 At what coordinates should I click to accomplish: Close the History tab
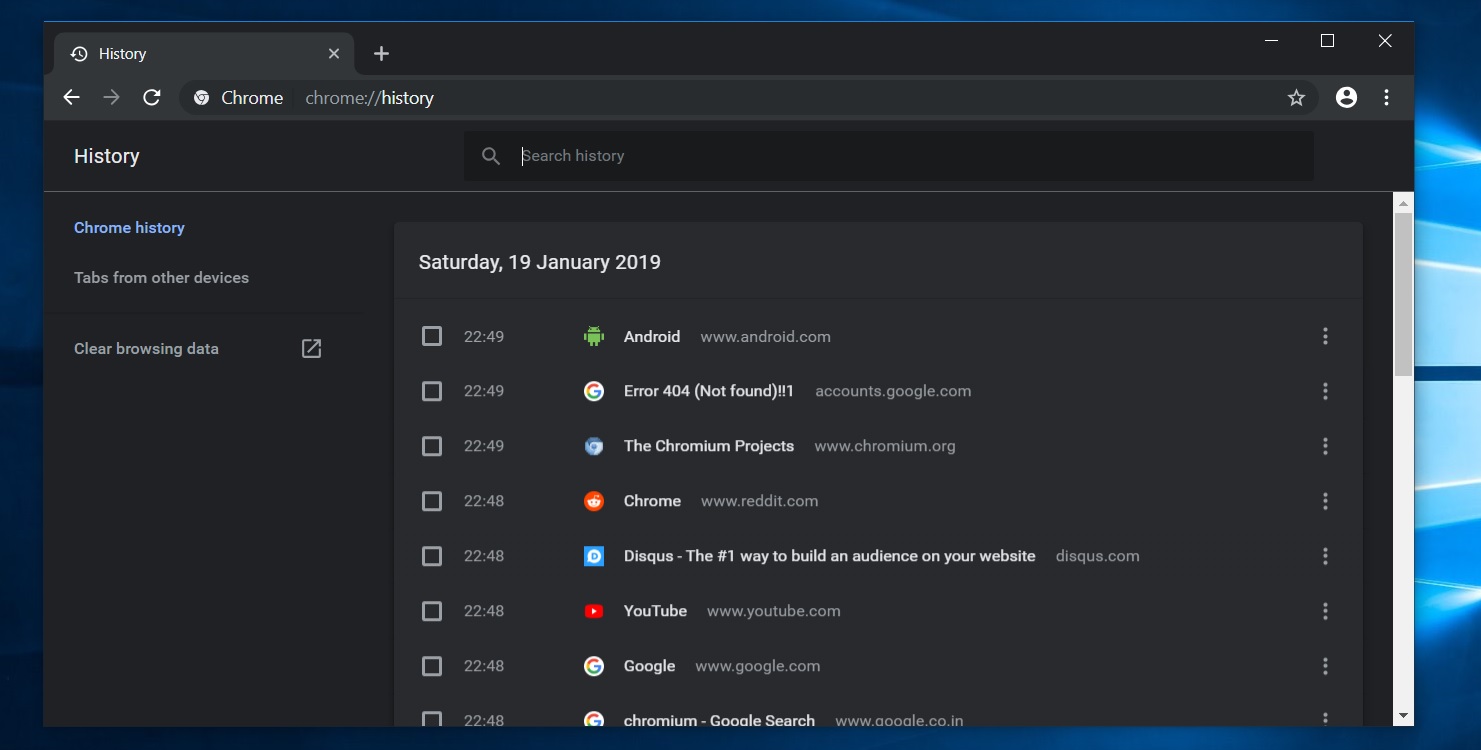click(334, 54)
